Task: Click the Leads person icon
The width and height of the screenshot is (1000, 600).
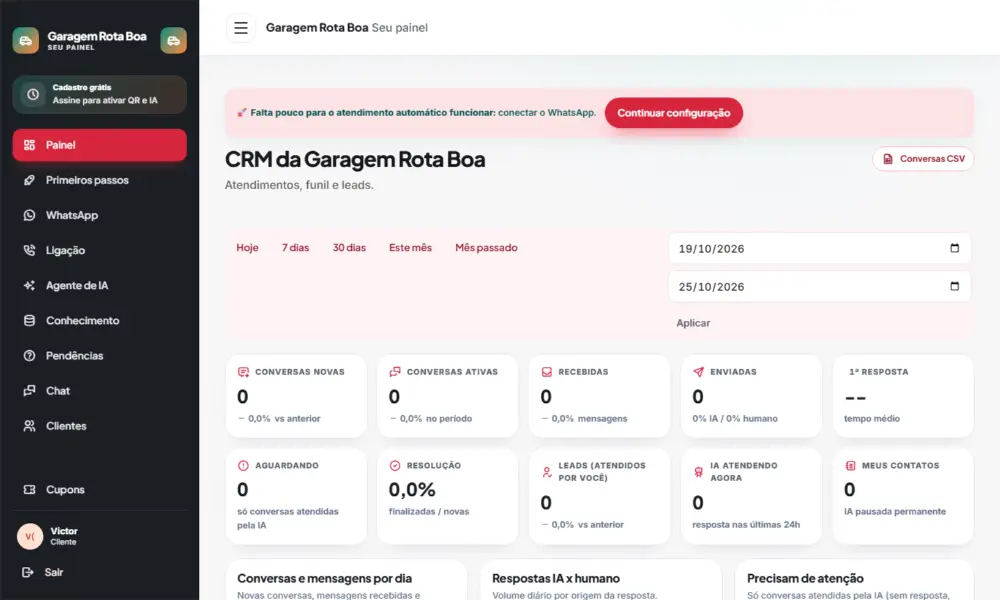Action: click(x=547, y=472)
